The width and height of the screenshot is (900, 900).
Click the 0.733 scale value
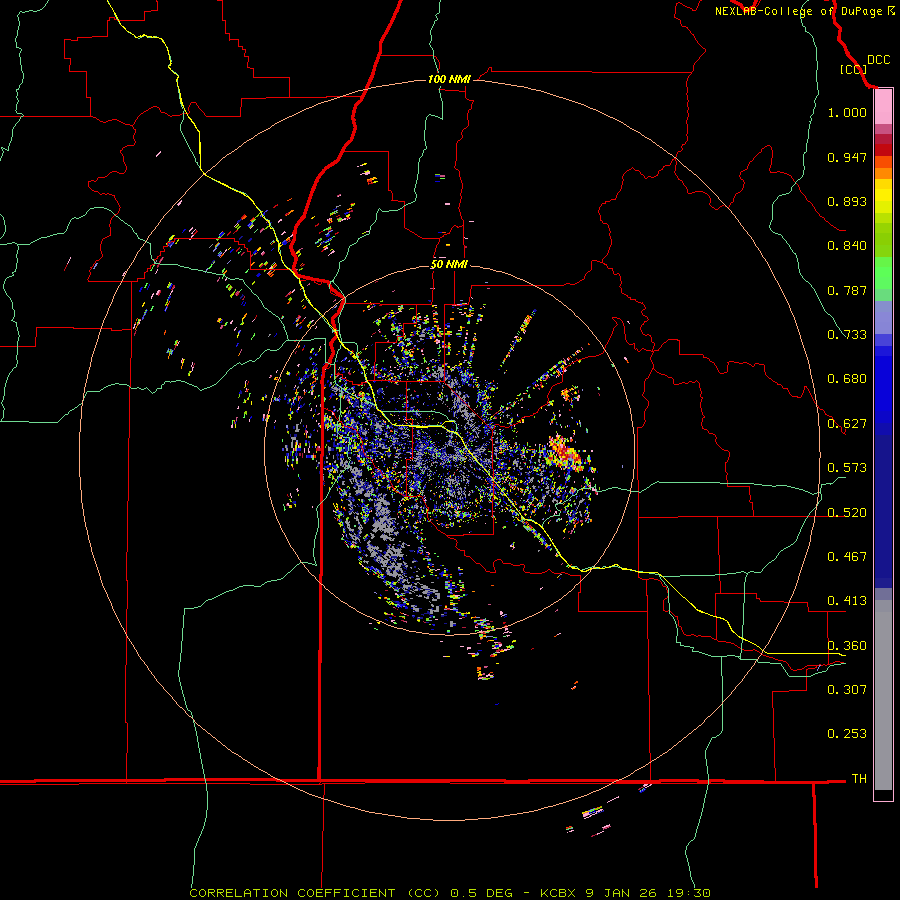click(847, 335)
